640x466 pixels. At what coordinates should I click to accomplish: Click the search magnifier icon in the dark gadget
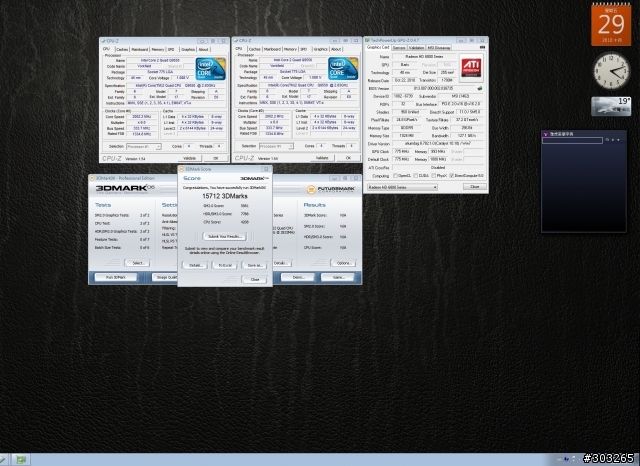pos(607,140)
